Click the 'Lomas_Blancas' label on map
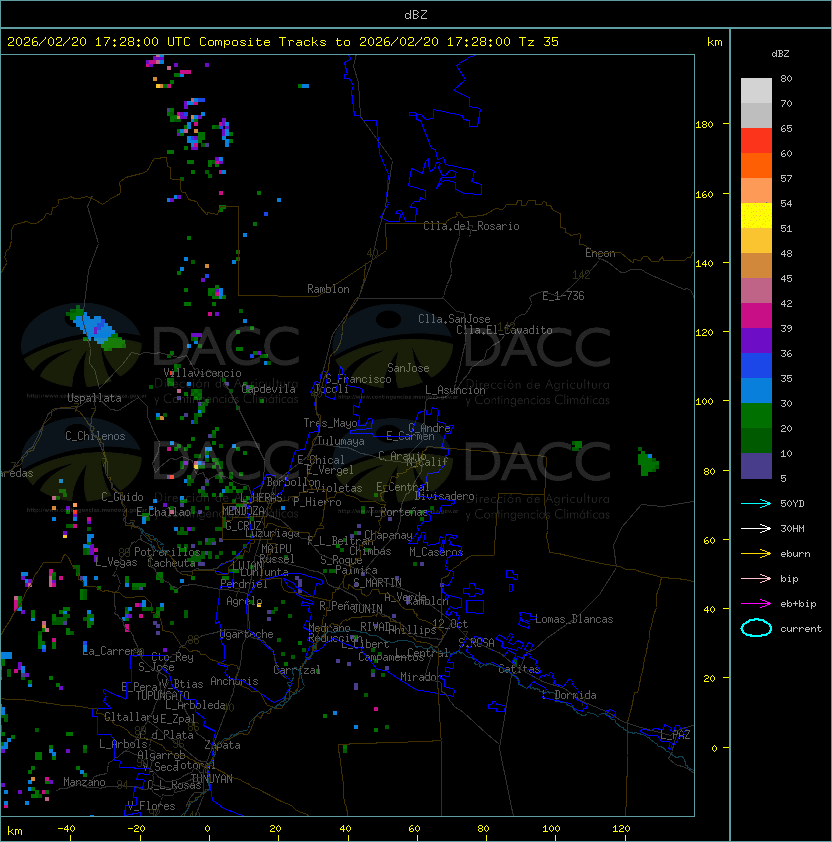 tap(574, 619)
